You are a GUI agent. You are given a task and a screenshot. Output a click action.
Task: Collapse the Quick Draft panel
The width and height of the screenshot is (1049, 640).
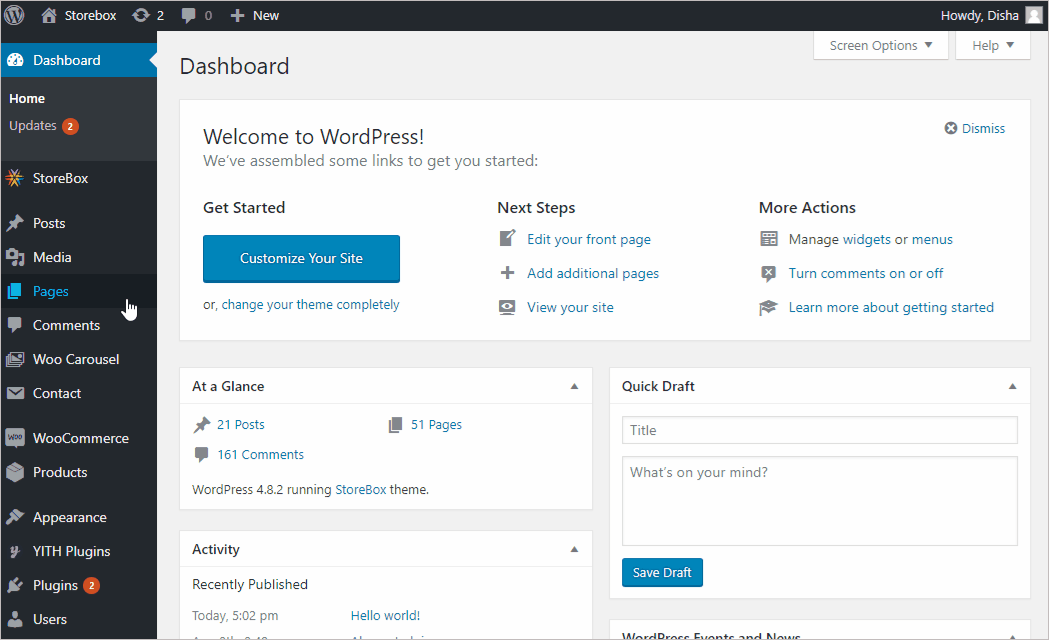pos(1012,386)
